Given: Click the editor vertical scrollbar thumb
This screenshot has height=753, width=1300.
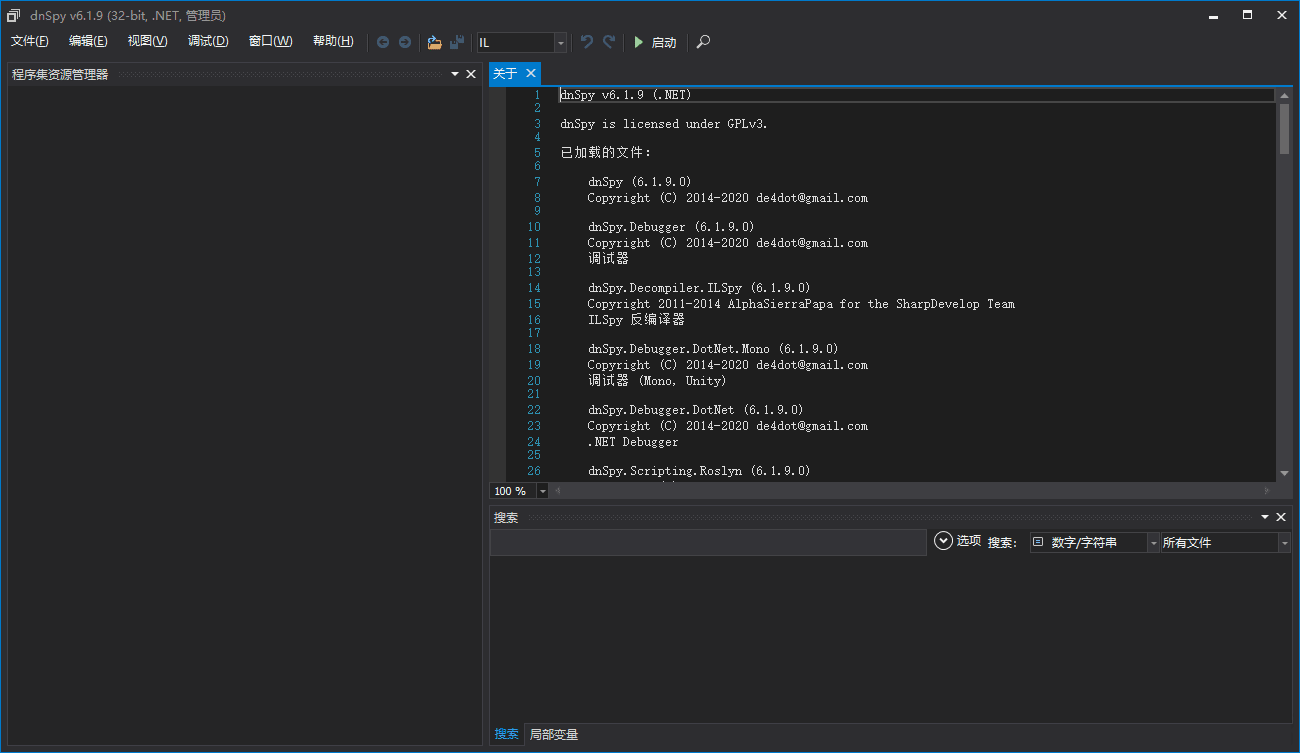Looking at the screenshot, I should click(1284, 128).
